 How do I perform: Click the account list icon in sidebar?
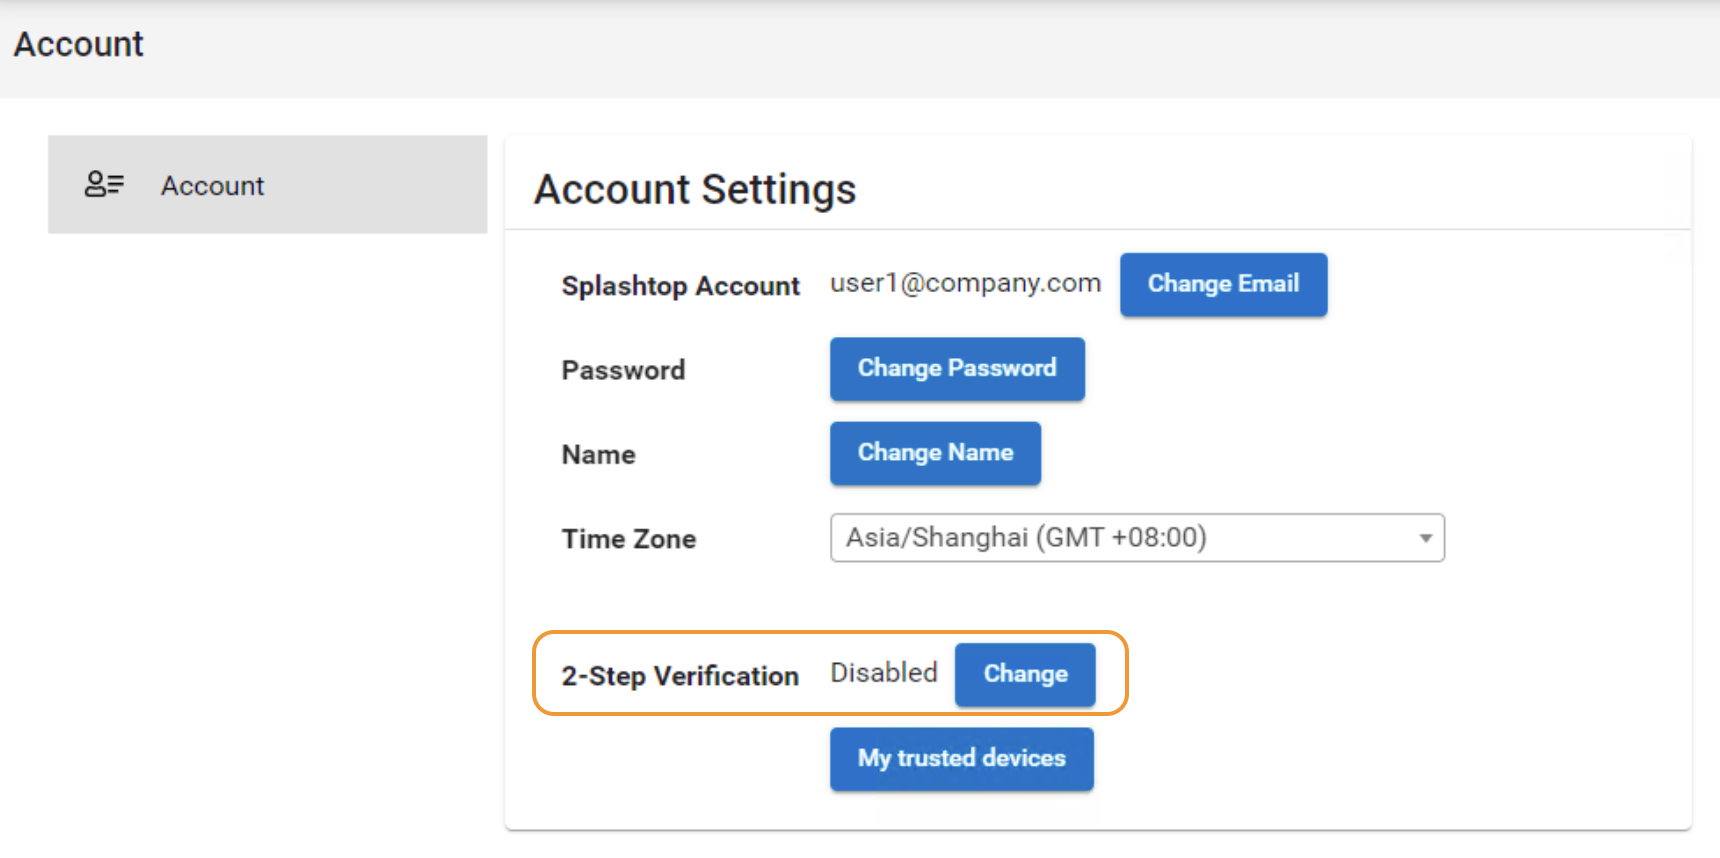coord(104,184)
